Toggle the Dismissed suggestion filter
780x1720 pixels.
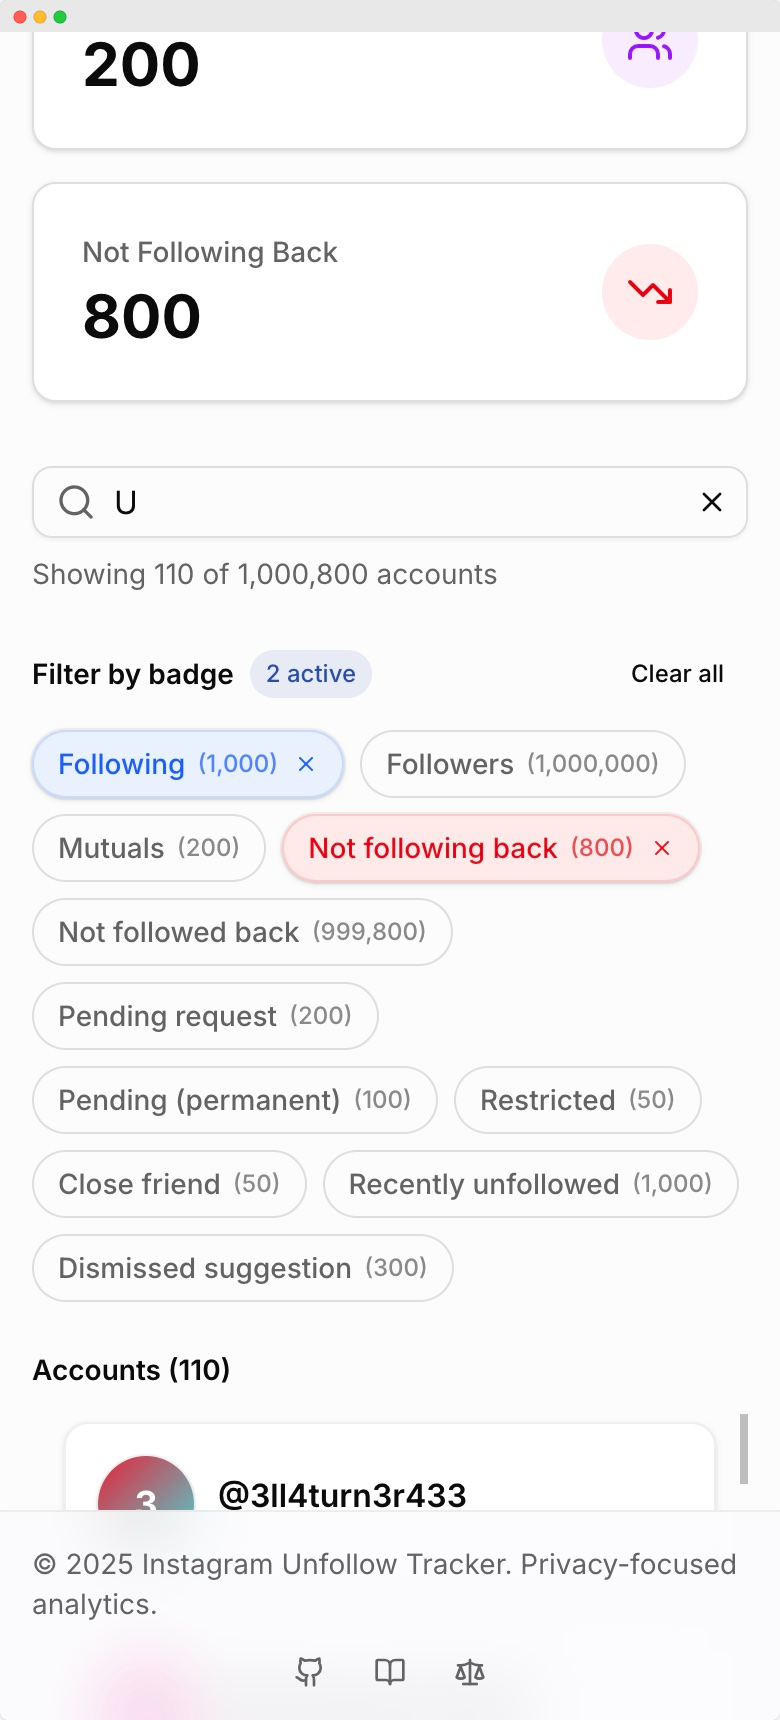pos(242,1268)
